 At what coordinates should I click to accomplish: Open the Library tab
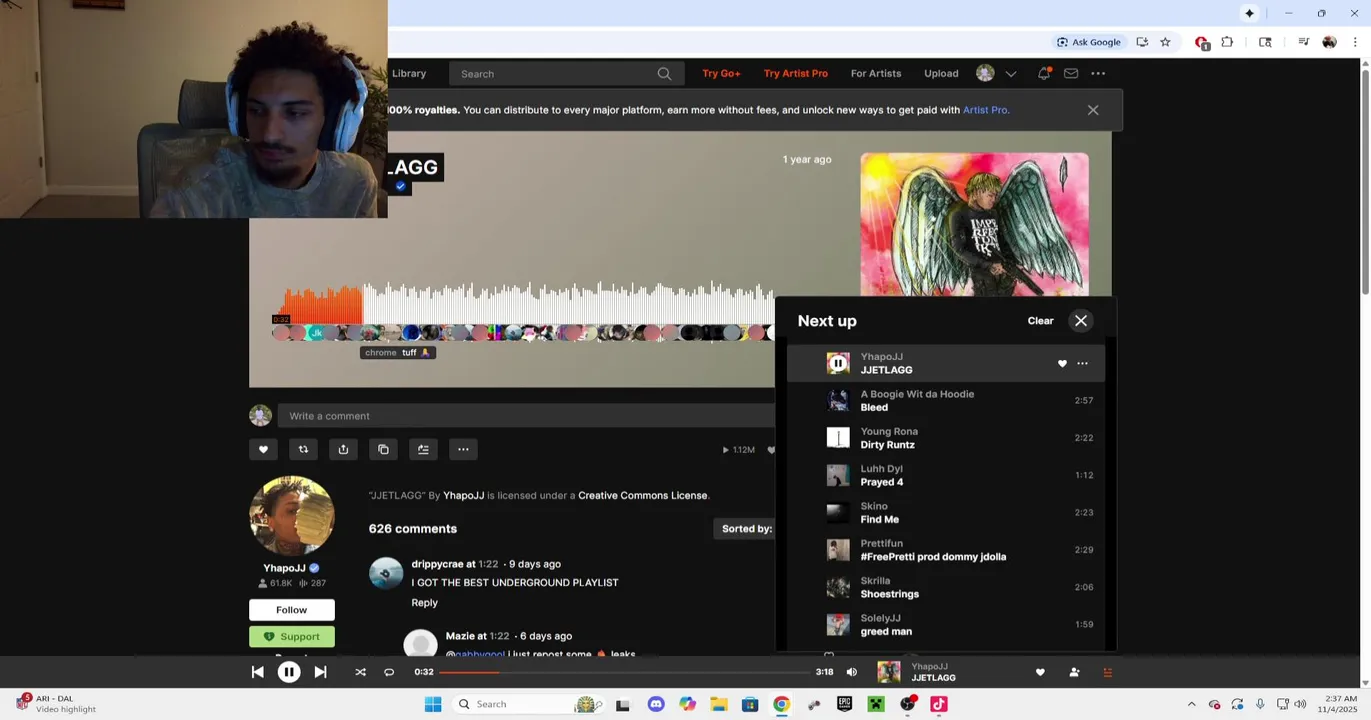(409, 73)
